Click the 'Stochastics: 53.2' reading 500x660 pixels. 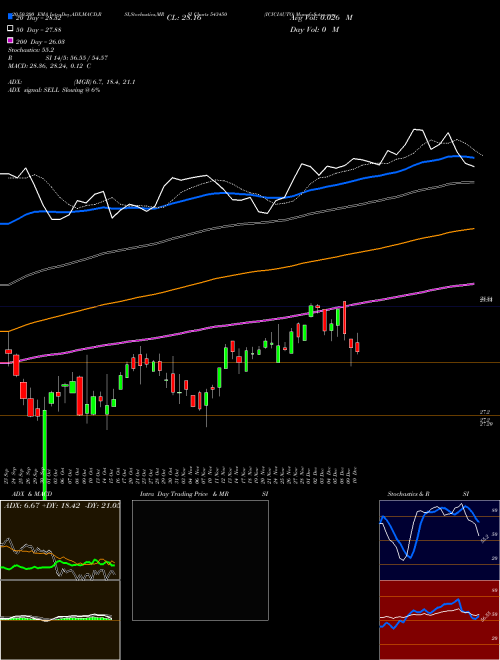point(30,50)
